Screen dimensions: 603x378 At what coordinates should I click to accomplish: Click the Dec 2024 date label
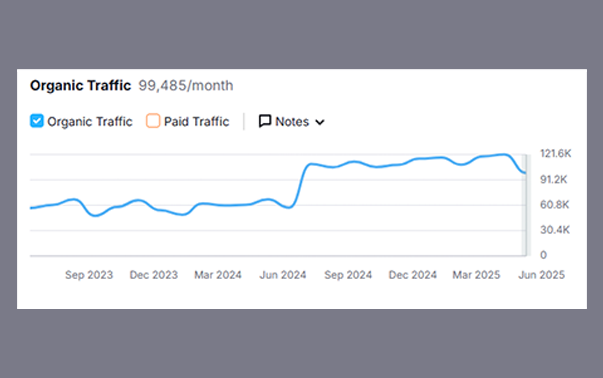coord(413,275)
